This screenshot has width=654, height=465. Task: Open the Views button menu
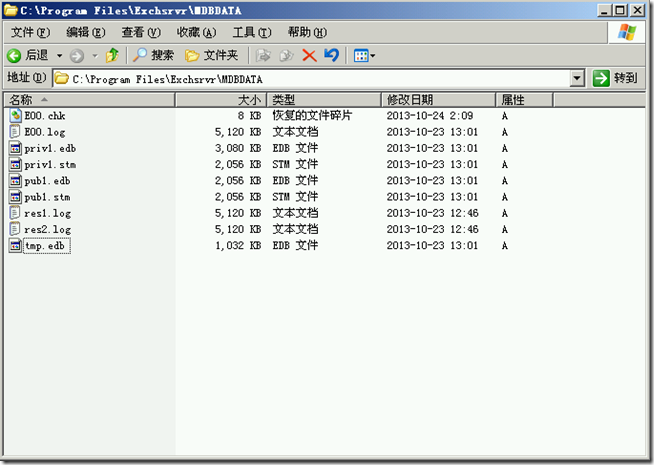(364, 55)
